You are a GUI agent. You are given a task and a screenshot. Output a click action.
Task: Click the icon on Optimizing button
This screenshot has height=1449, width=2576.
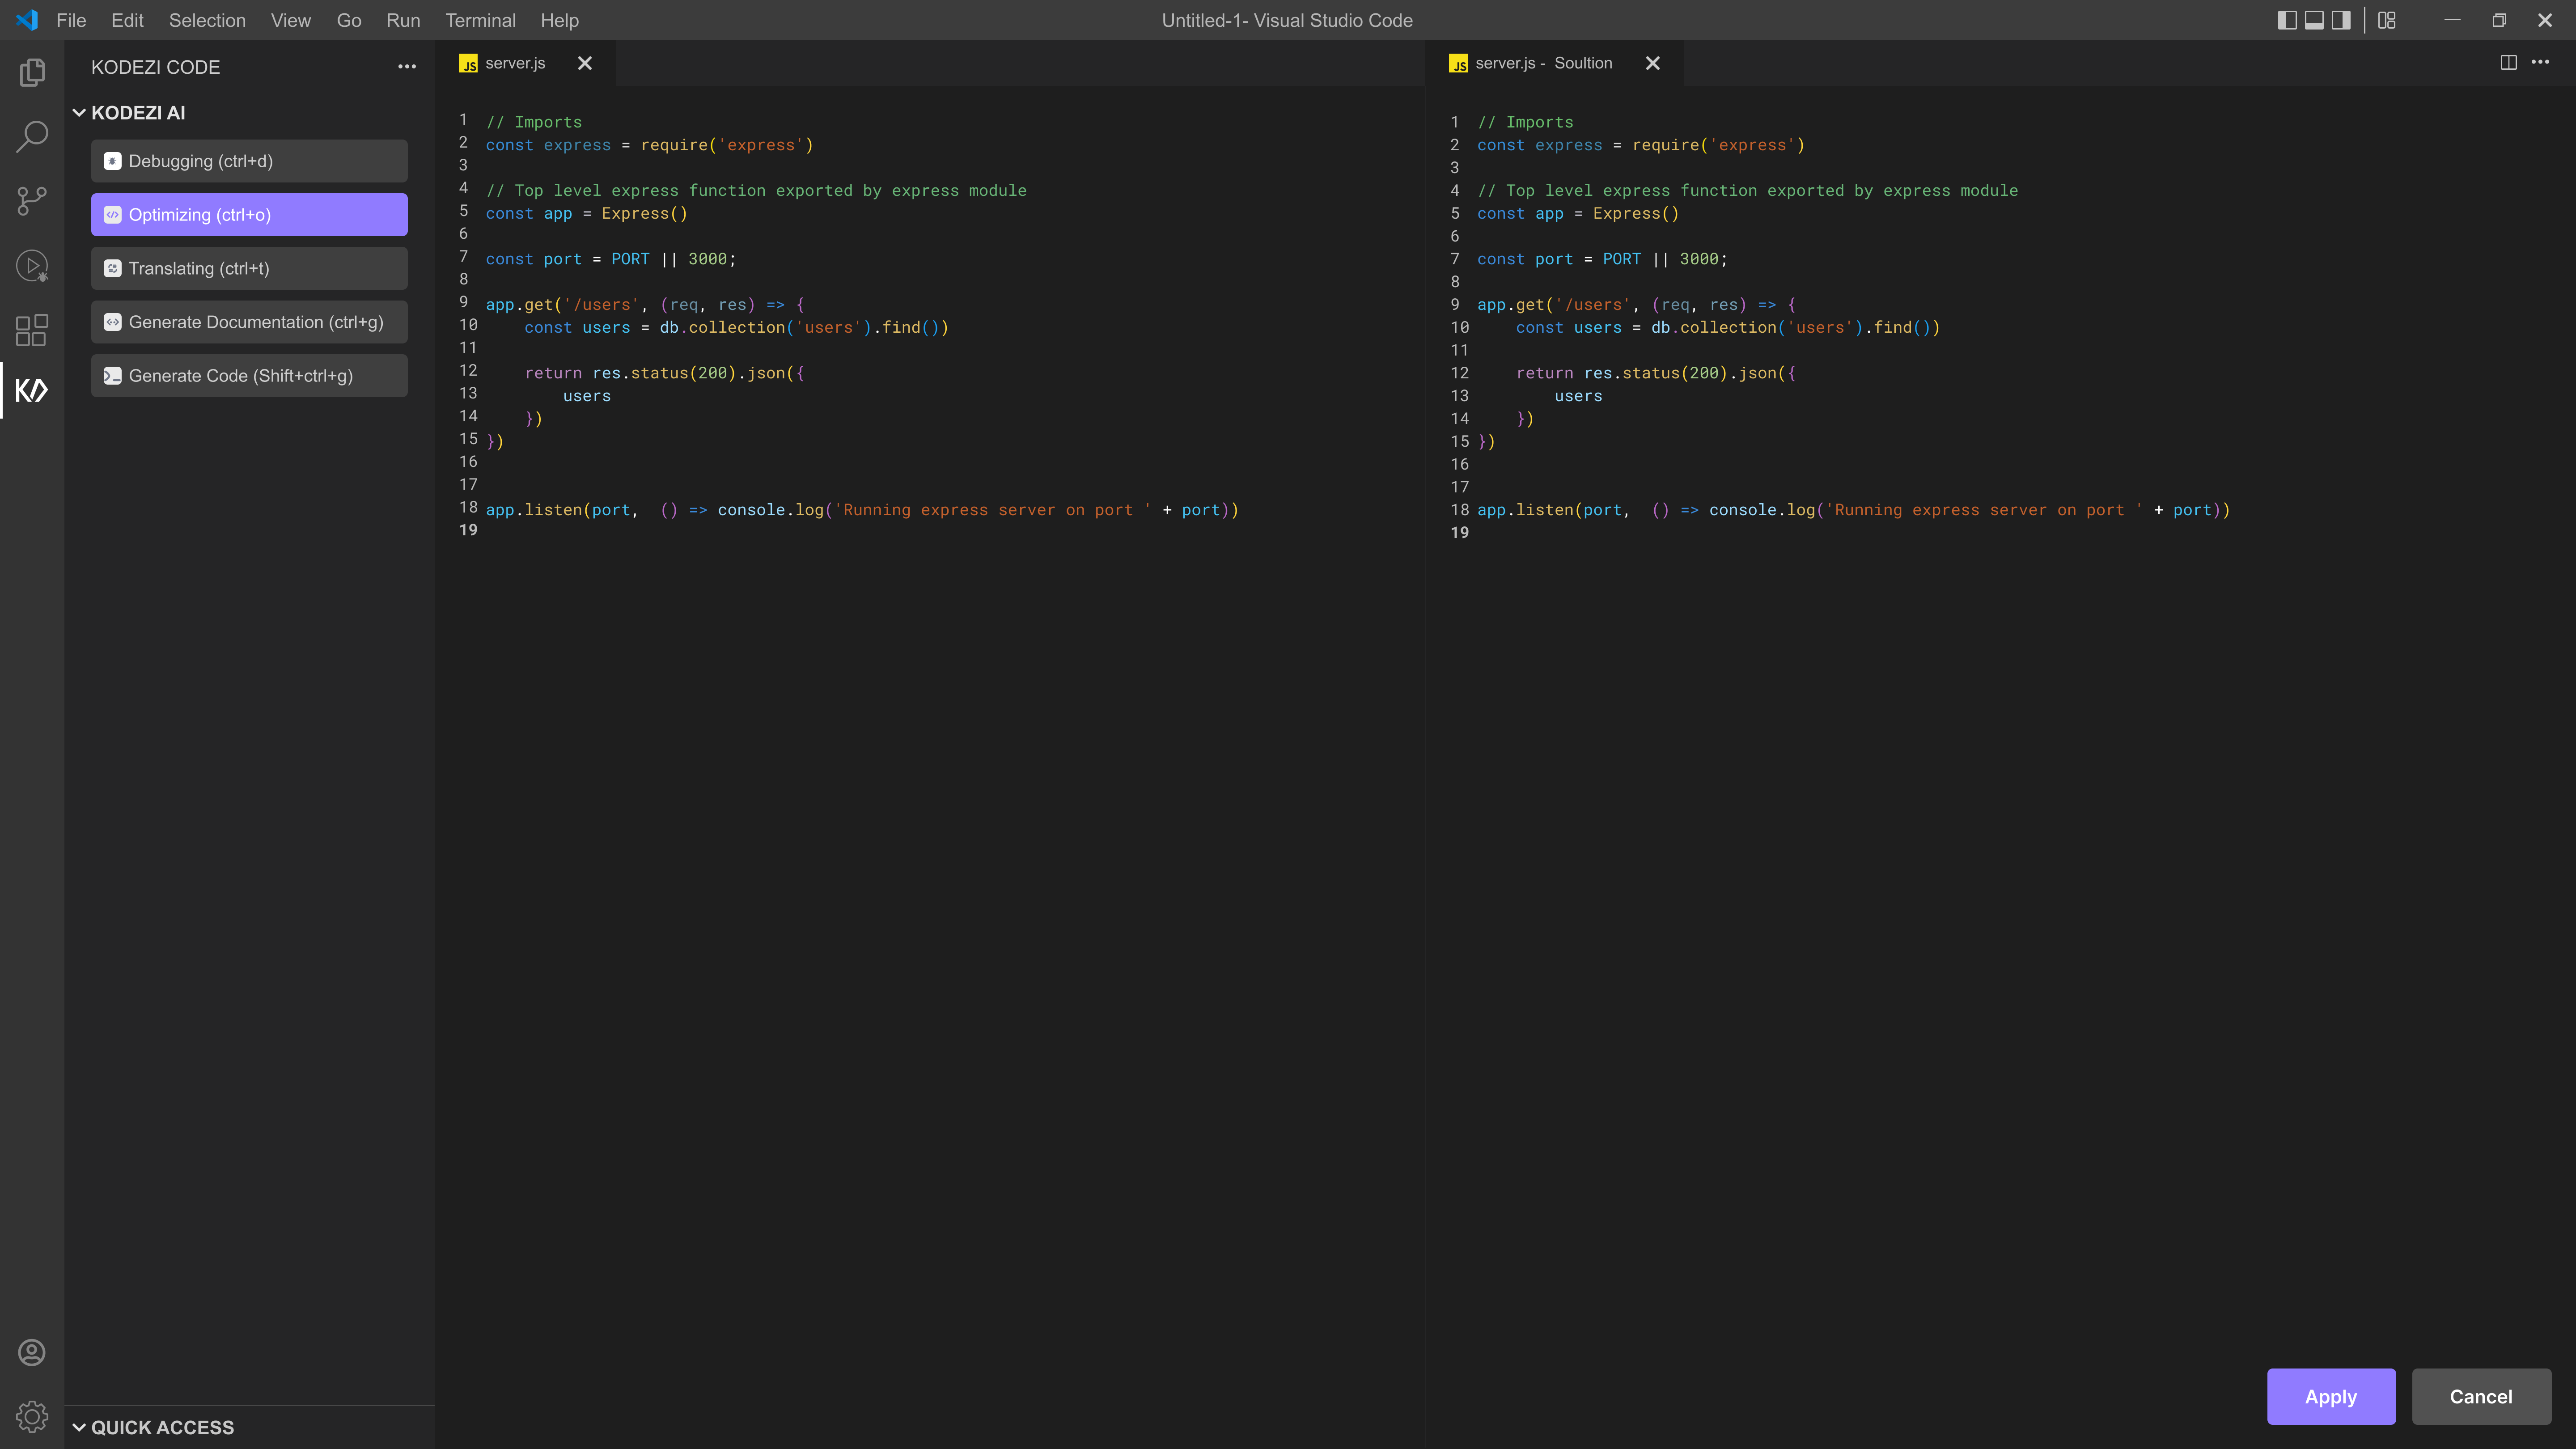(113, 215)
